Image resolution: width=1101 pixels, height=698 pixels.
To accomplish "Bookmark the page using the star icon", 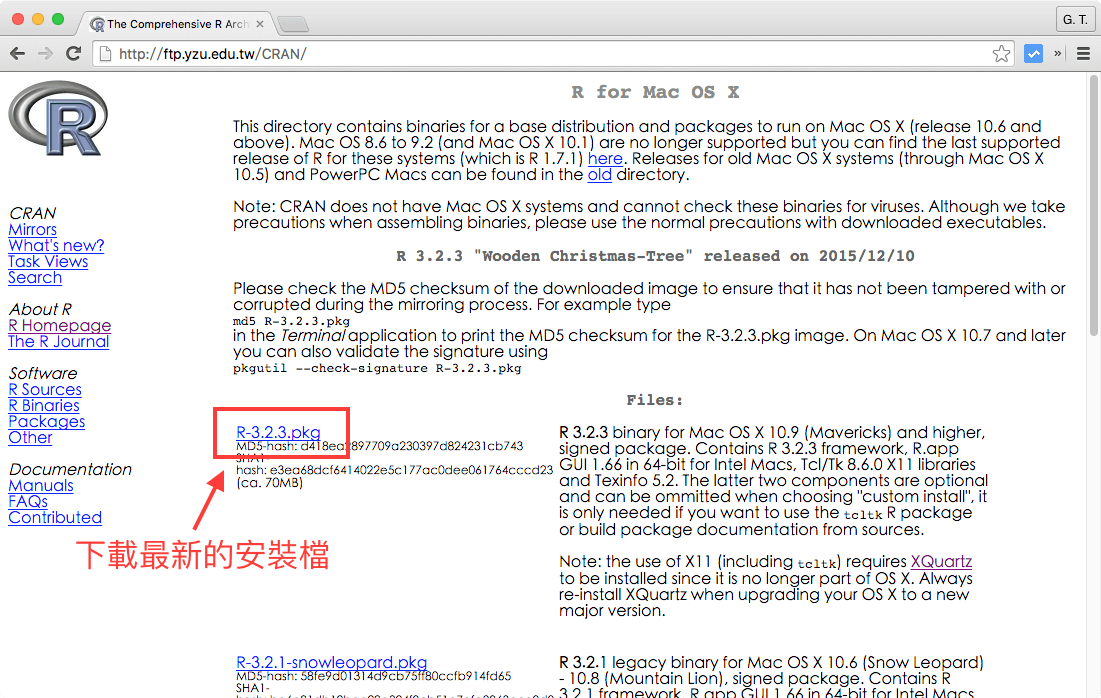I will coord(1001,55).
